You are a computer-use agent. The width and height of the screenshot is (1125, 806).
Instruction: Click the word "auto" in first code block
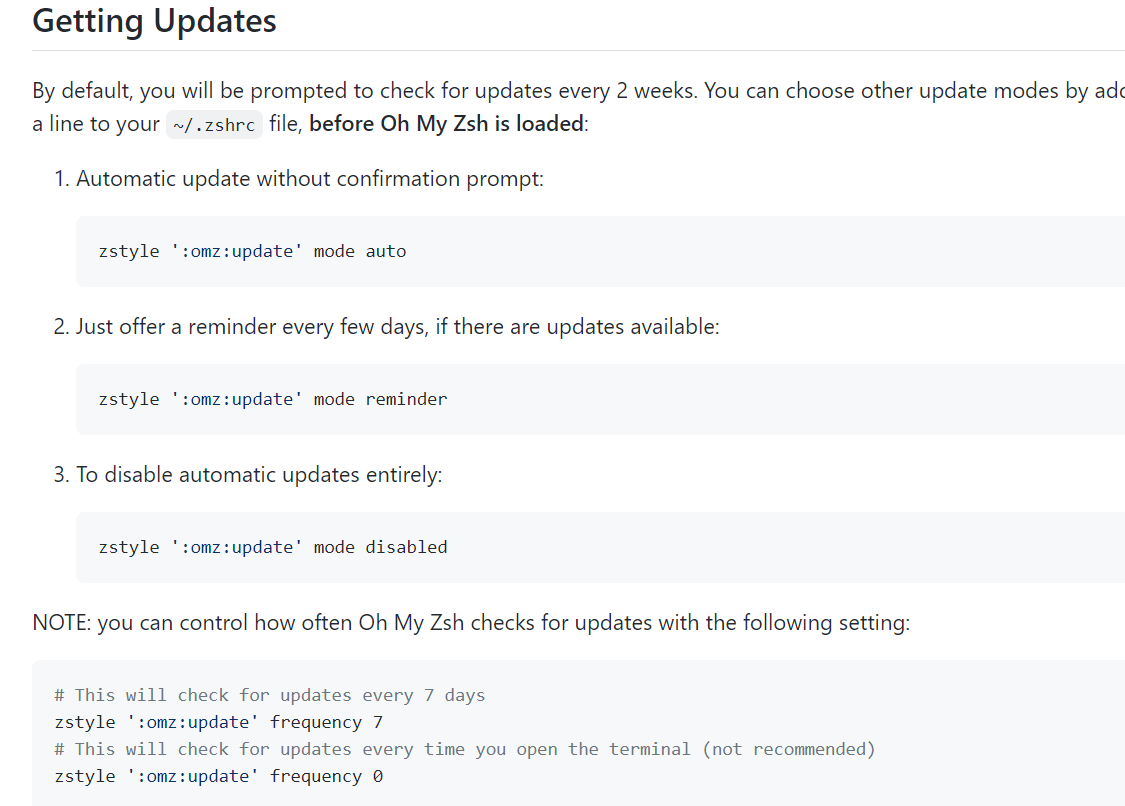click(x=386, y=251)
